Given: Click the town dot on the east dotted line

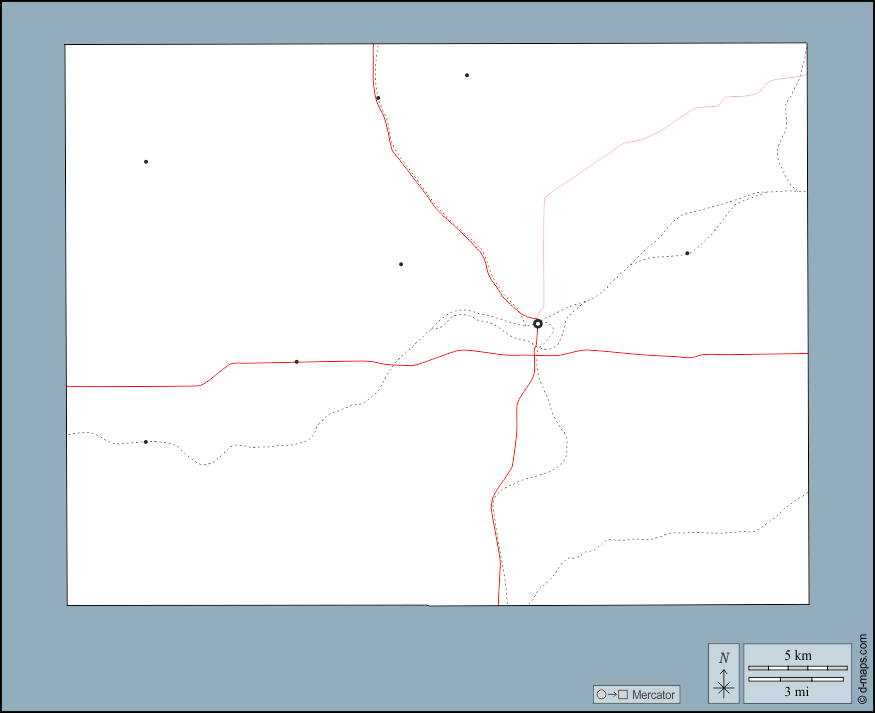Looking at the screenshot, I should tap(687, 254).
